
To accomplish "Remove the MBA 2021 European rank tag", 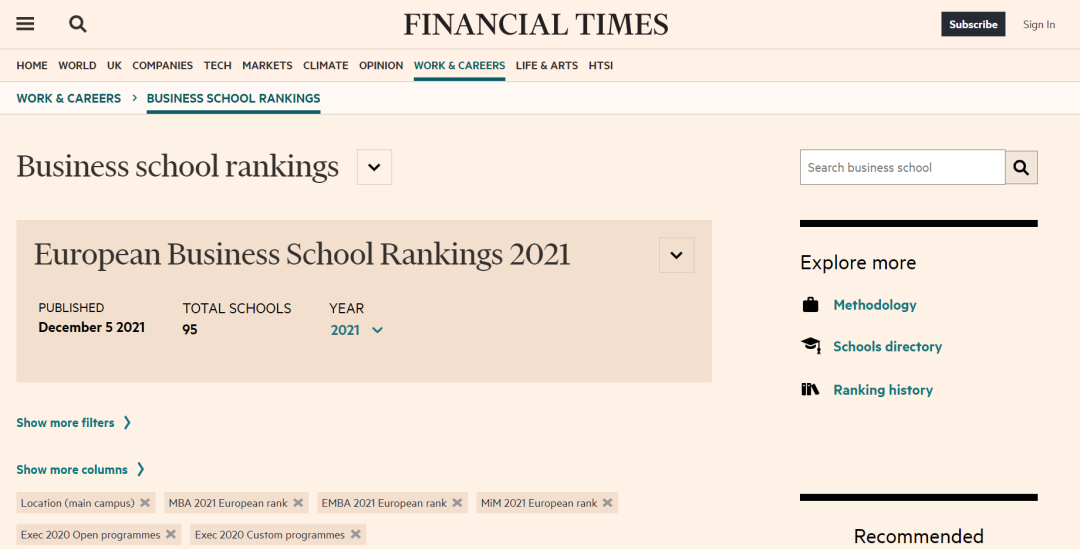I will 299,503.
